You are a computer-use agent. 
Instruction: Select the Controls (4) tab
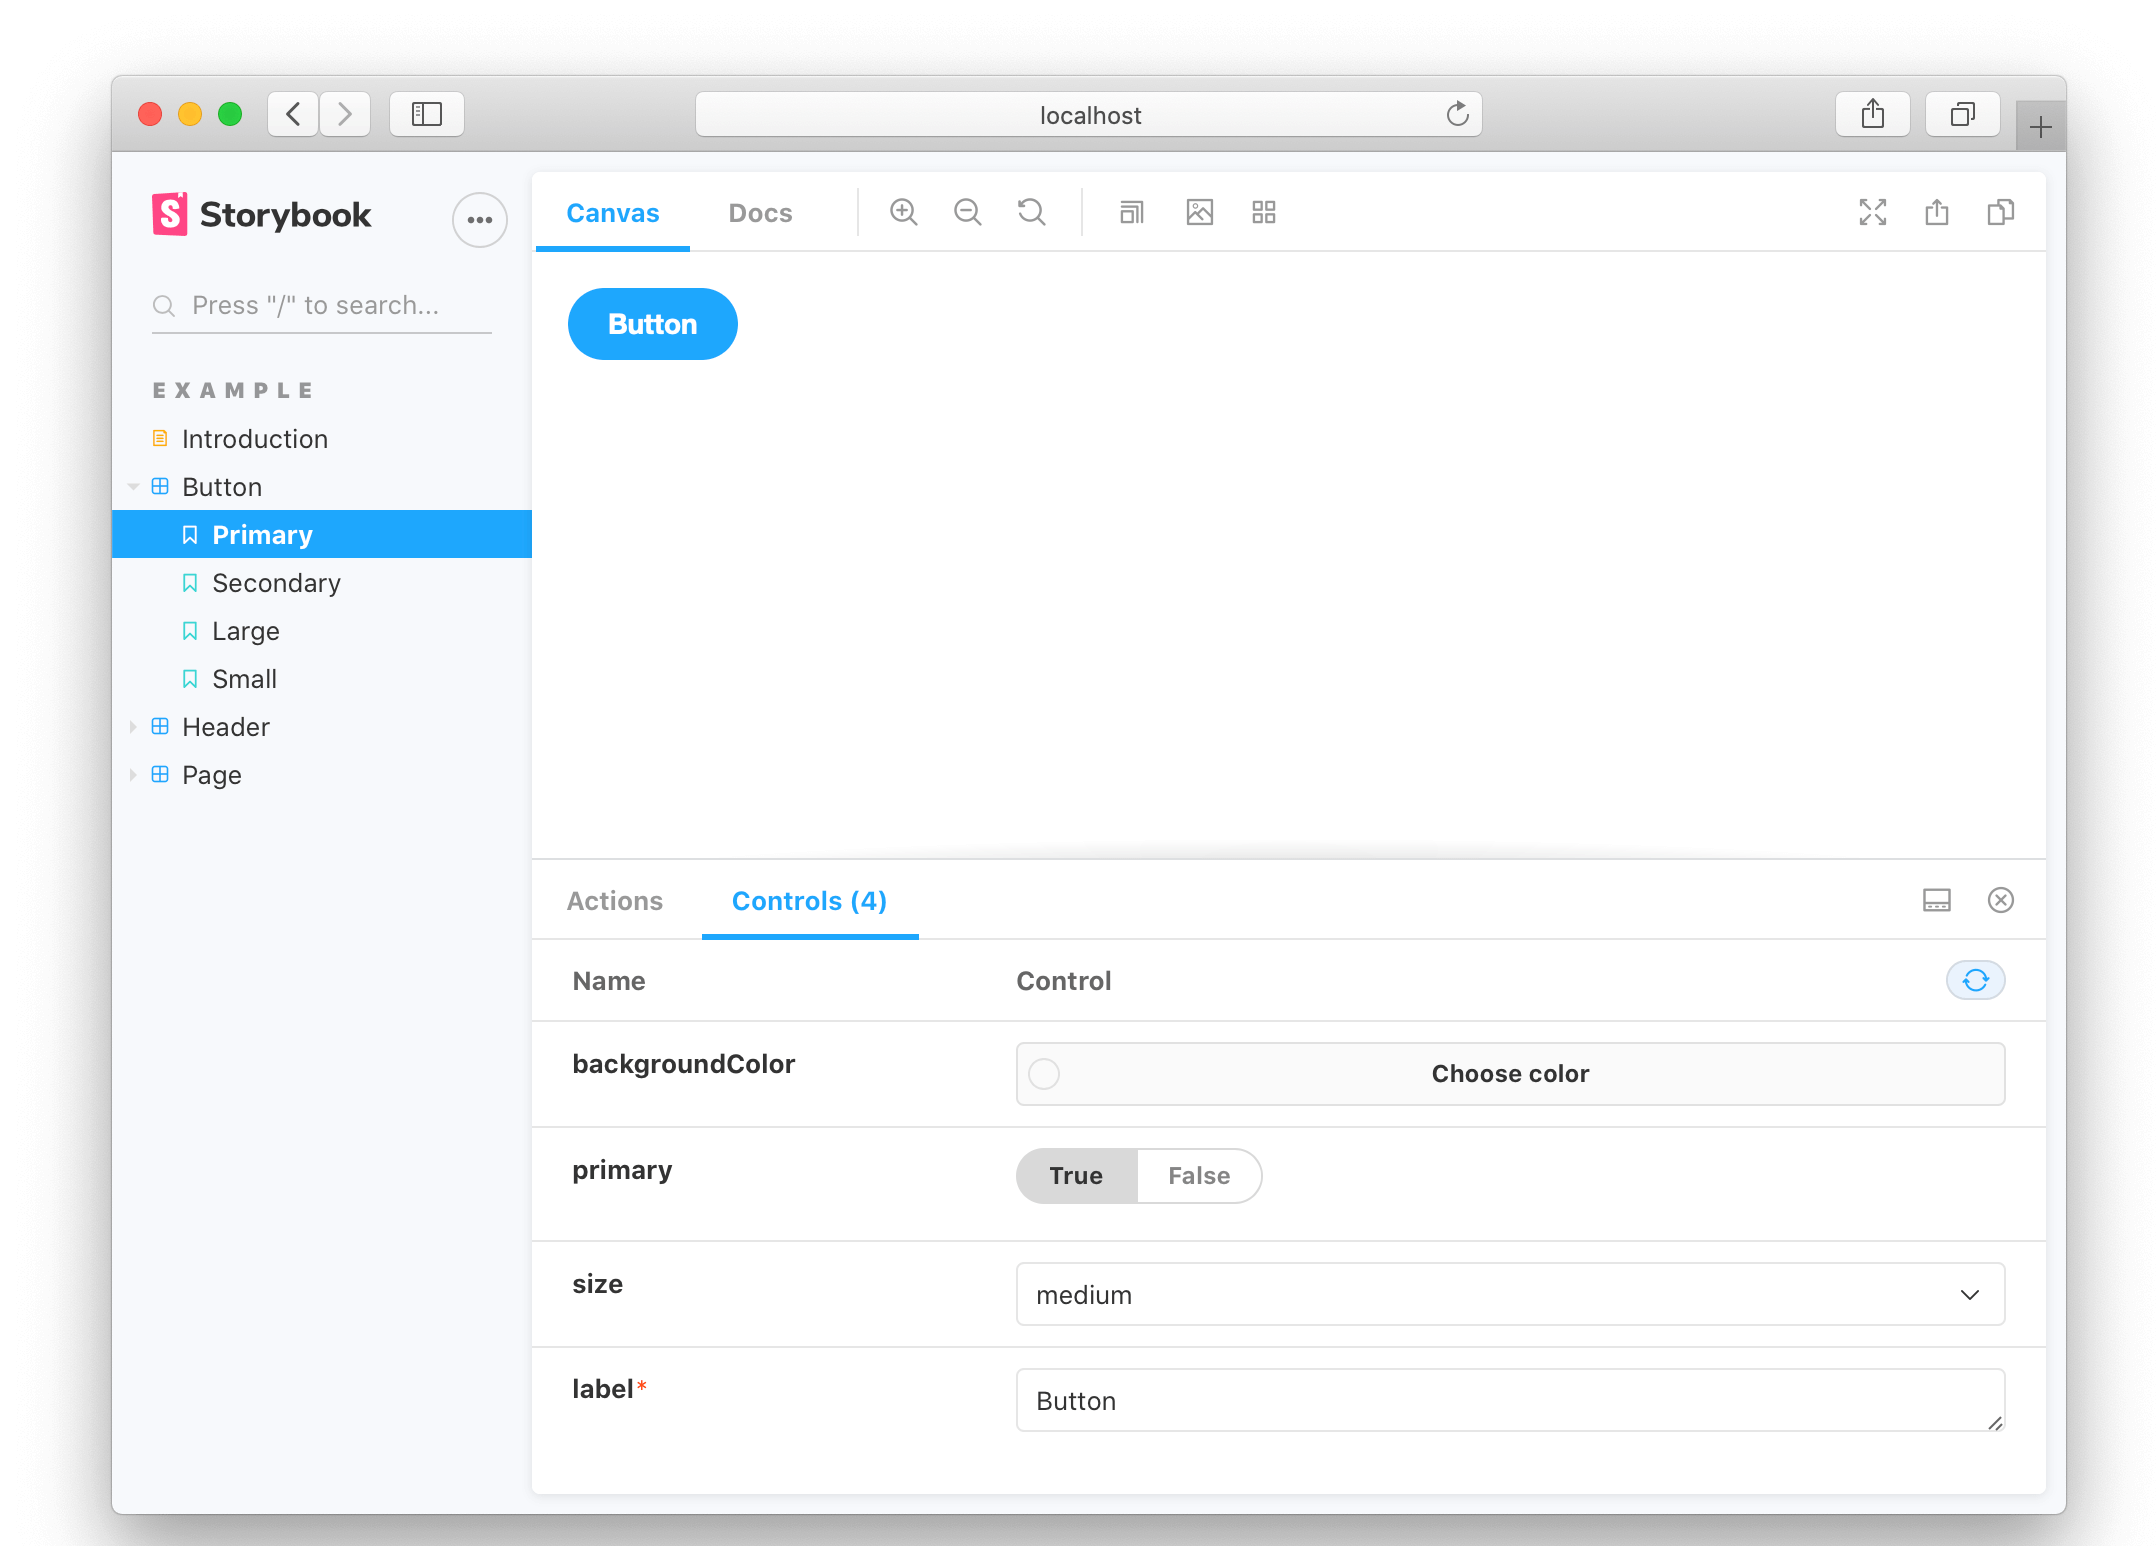point(809,901)
